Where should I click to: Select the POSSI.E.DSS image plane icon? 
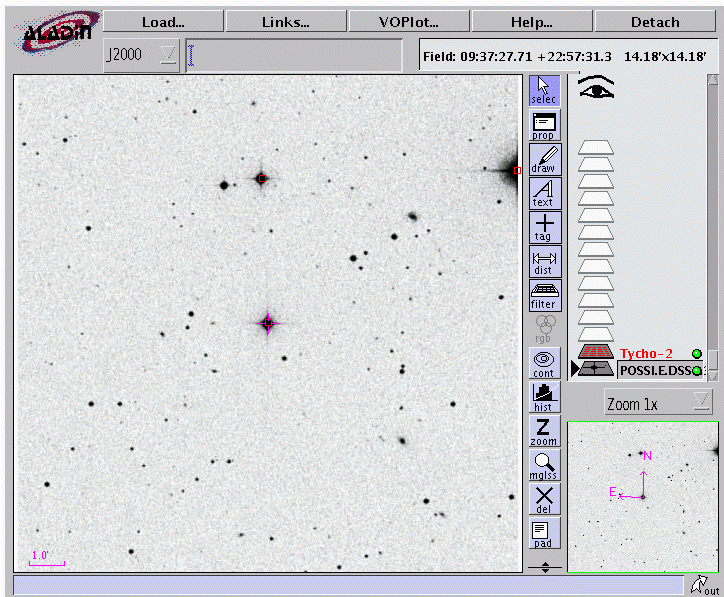pos(596,368)
